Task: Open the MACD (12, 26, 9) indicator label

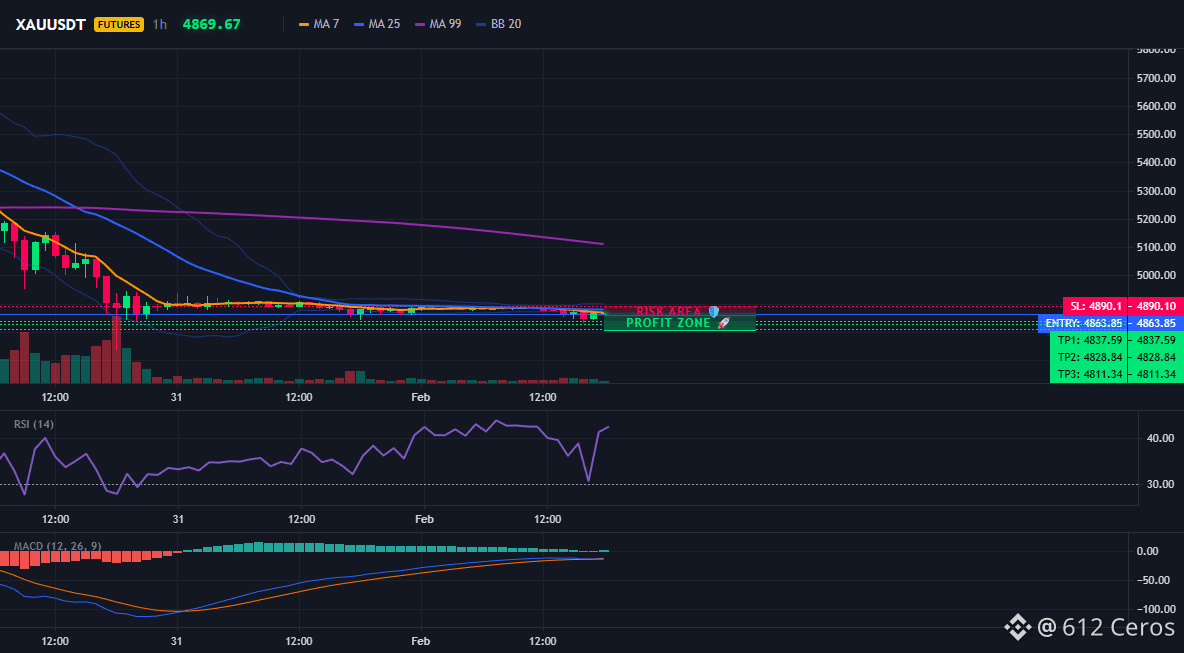Action: click(x=57, y=546)
